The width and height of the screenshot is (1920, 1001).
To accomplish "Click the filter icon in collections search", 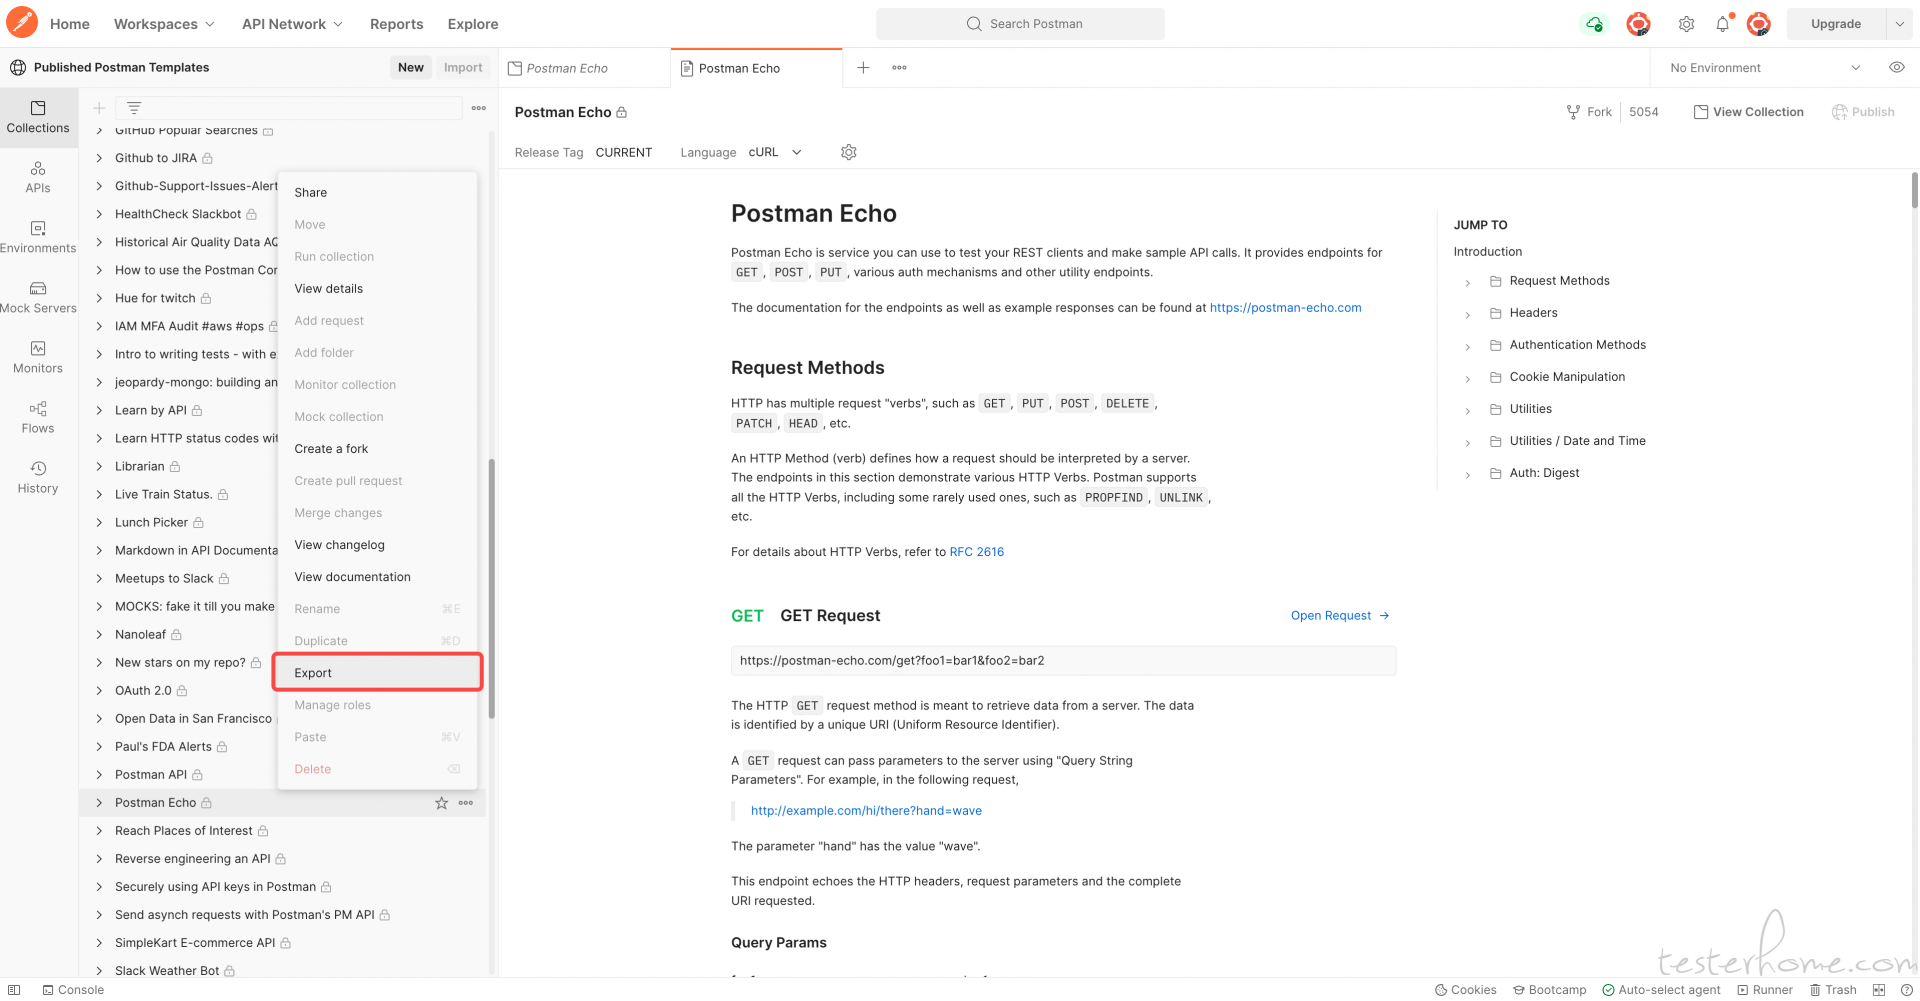I will point(134,108).
